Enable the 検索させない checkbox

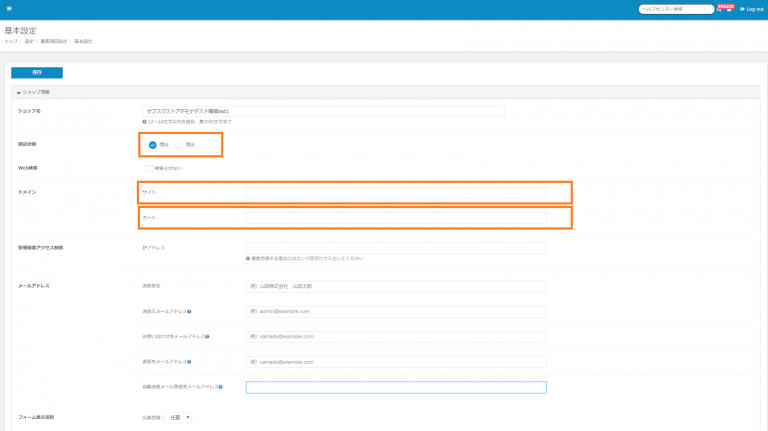click(x=149, y=168)
